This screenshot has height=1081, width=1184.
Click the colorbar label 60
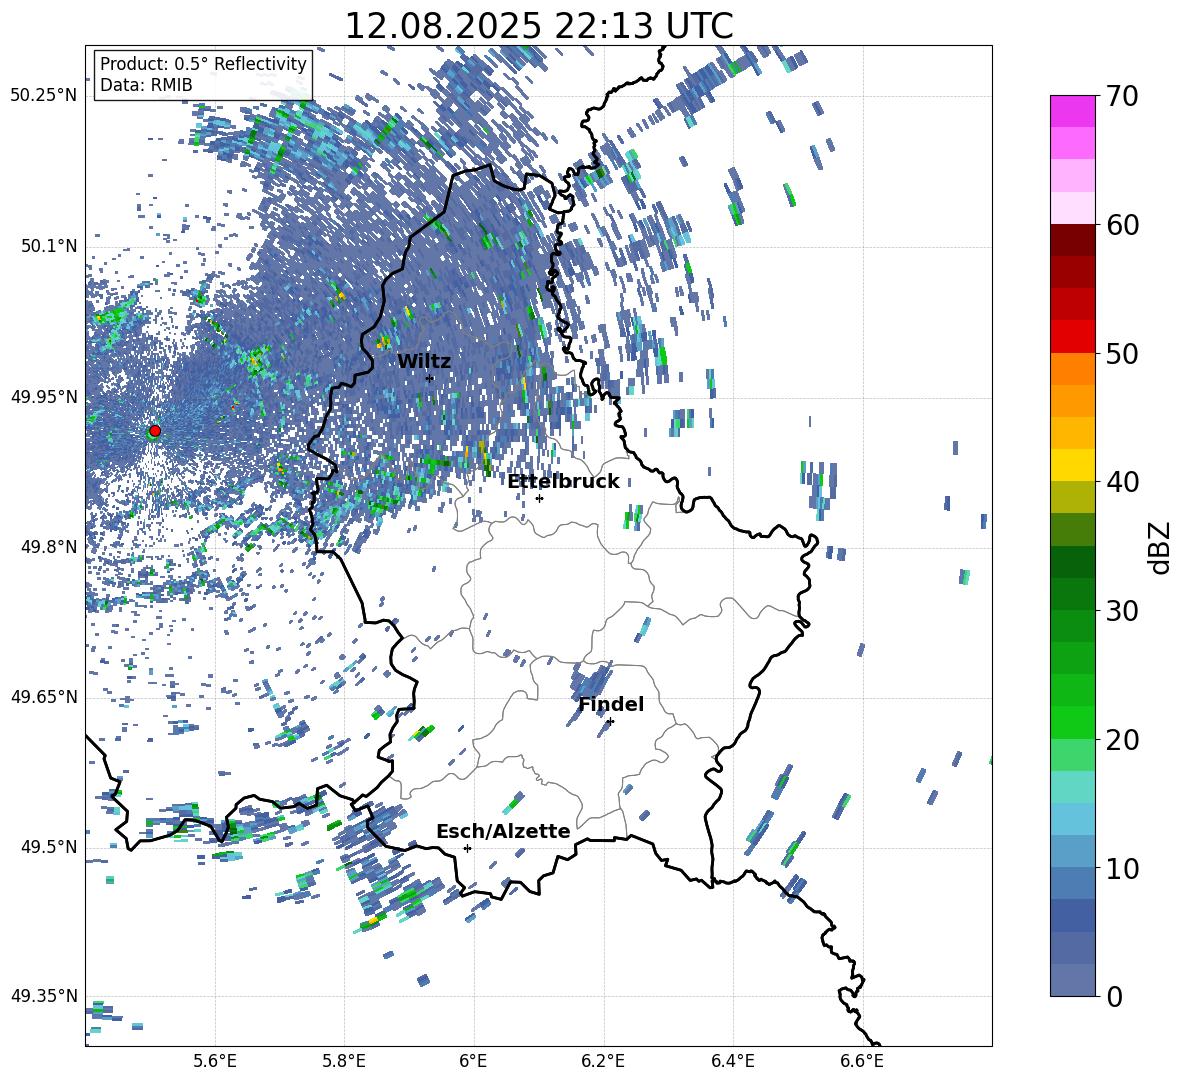[x=1122, y=225]
